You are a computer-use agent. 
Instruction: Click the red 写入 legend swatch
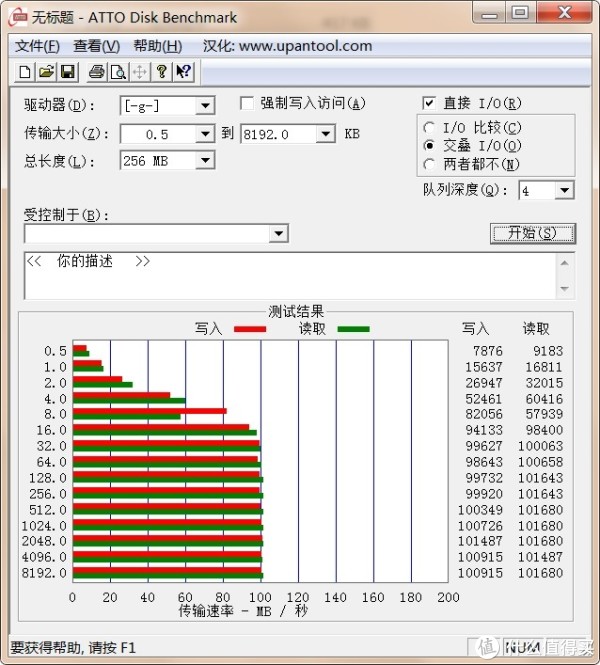pyautogui.click(x=250, y=329)
